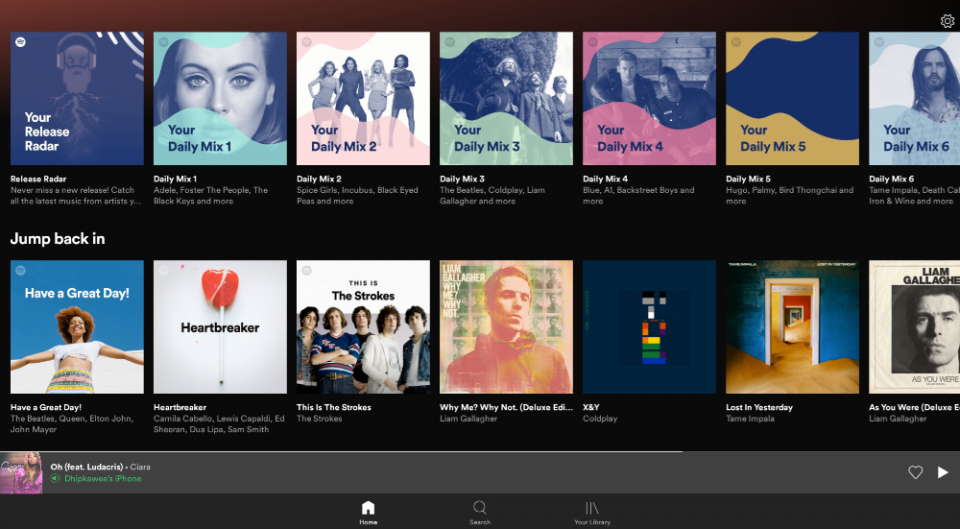Open the Search tab
The width and height of the screenshot is (960, 529).
click(480, 512)
